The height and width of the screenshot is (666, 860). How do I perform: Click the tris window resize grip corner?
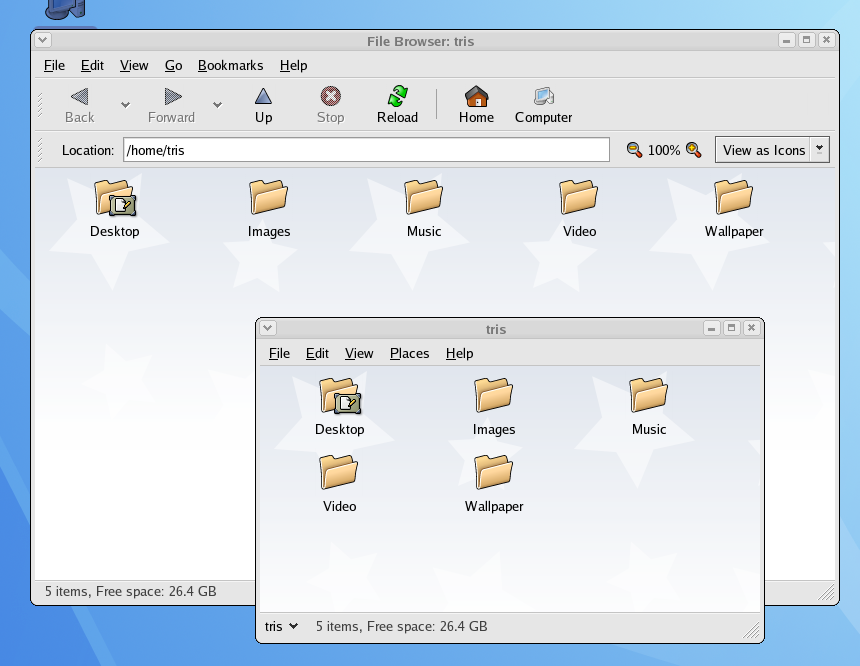click(751, 631)
